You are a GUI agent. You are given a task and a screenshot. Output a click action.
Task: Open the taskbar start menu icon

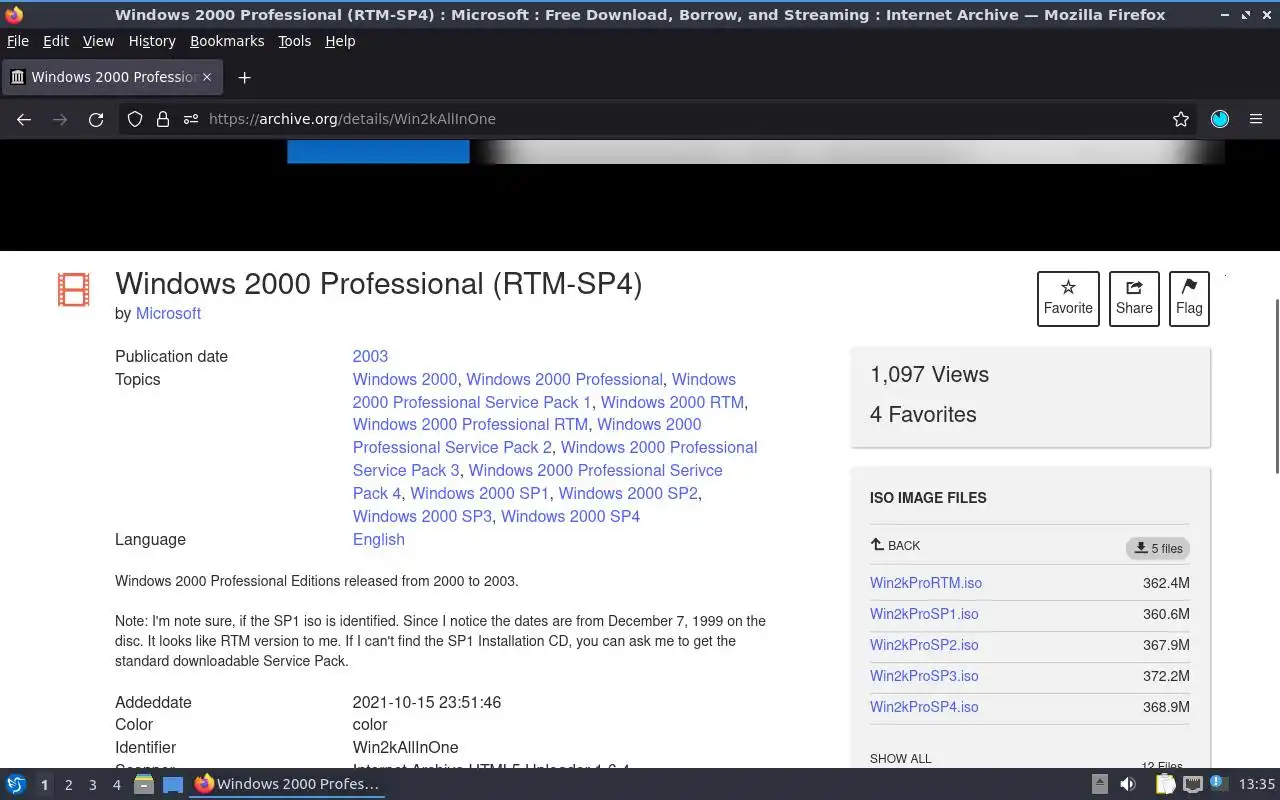[15, 784]
